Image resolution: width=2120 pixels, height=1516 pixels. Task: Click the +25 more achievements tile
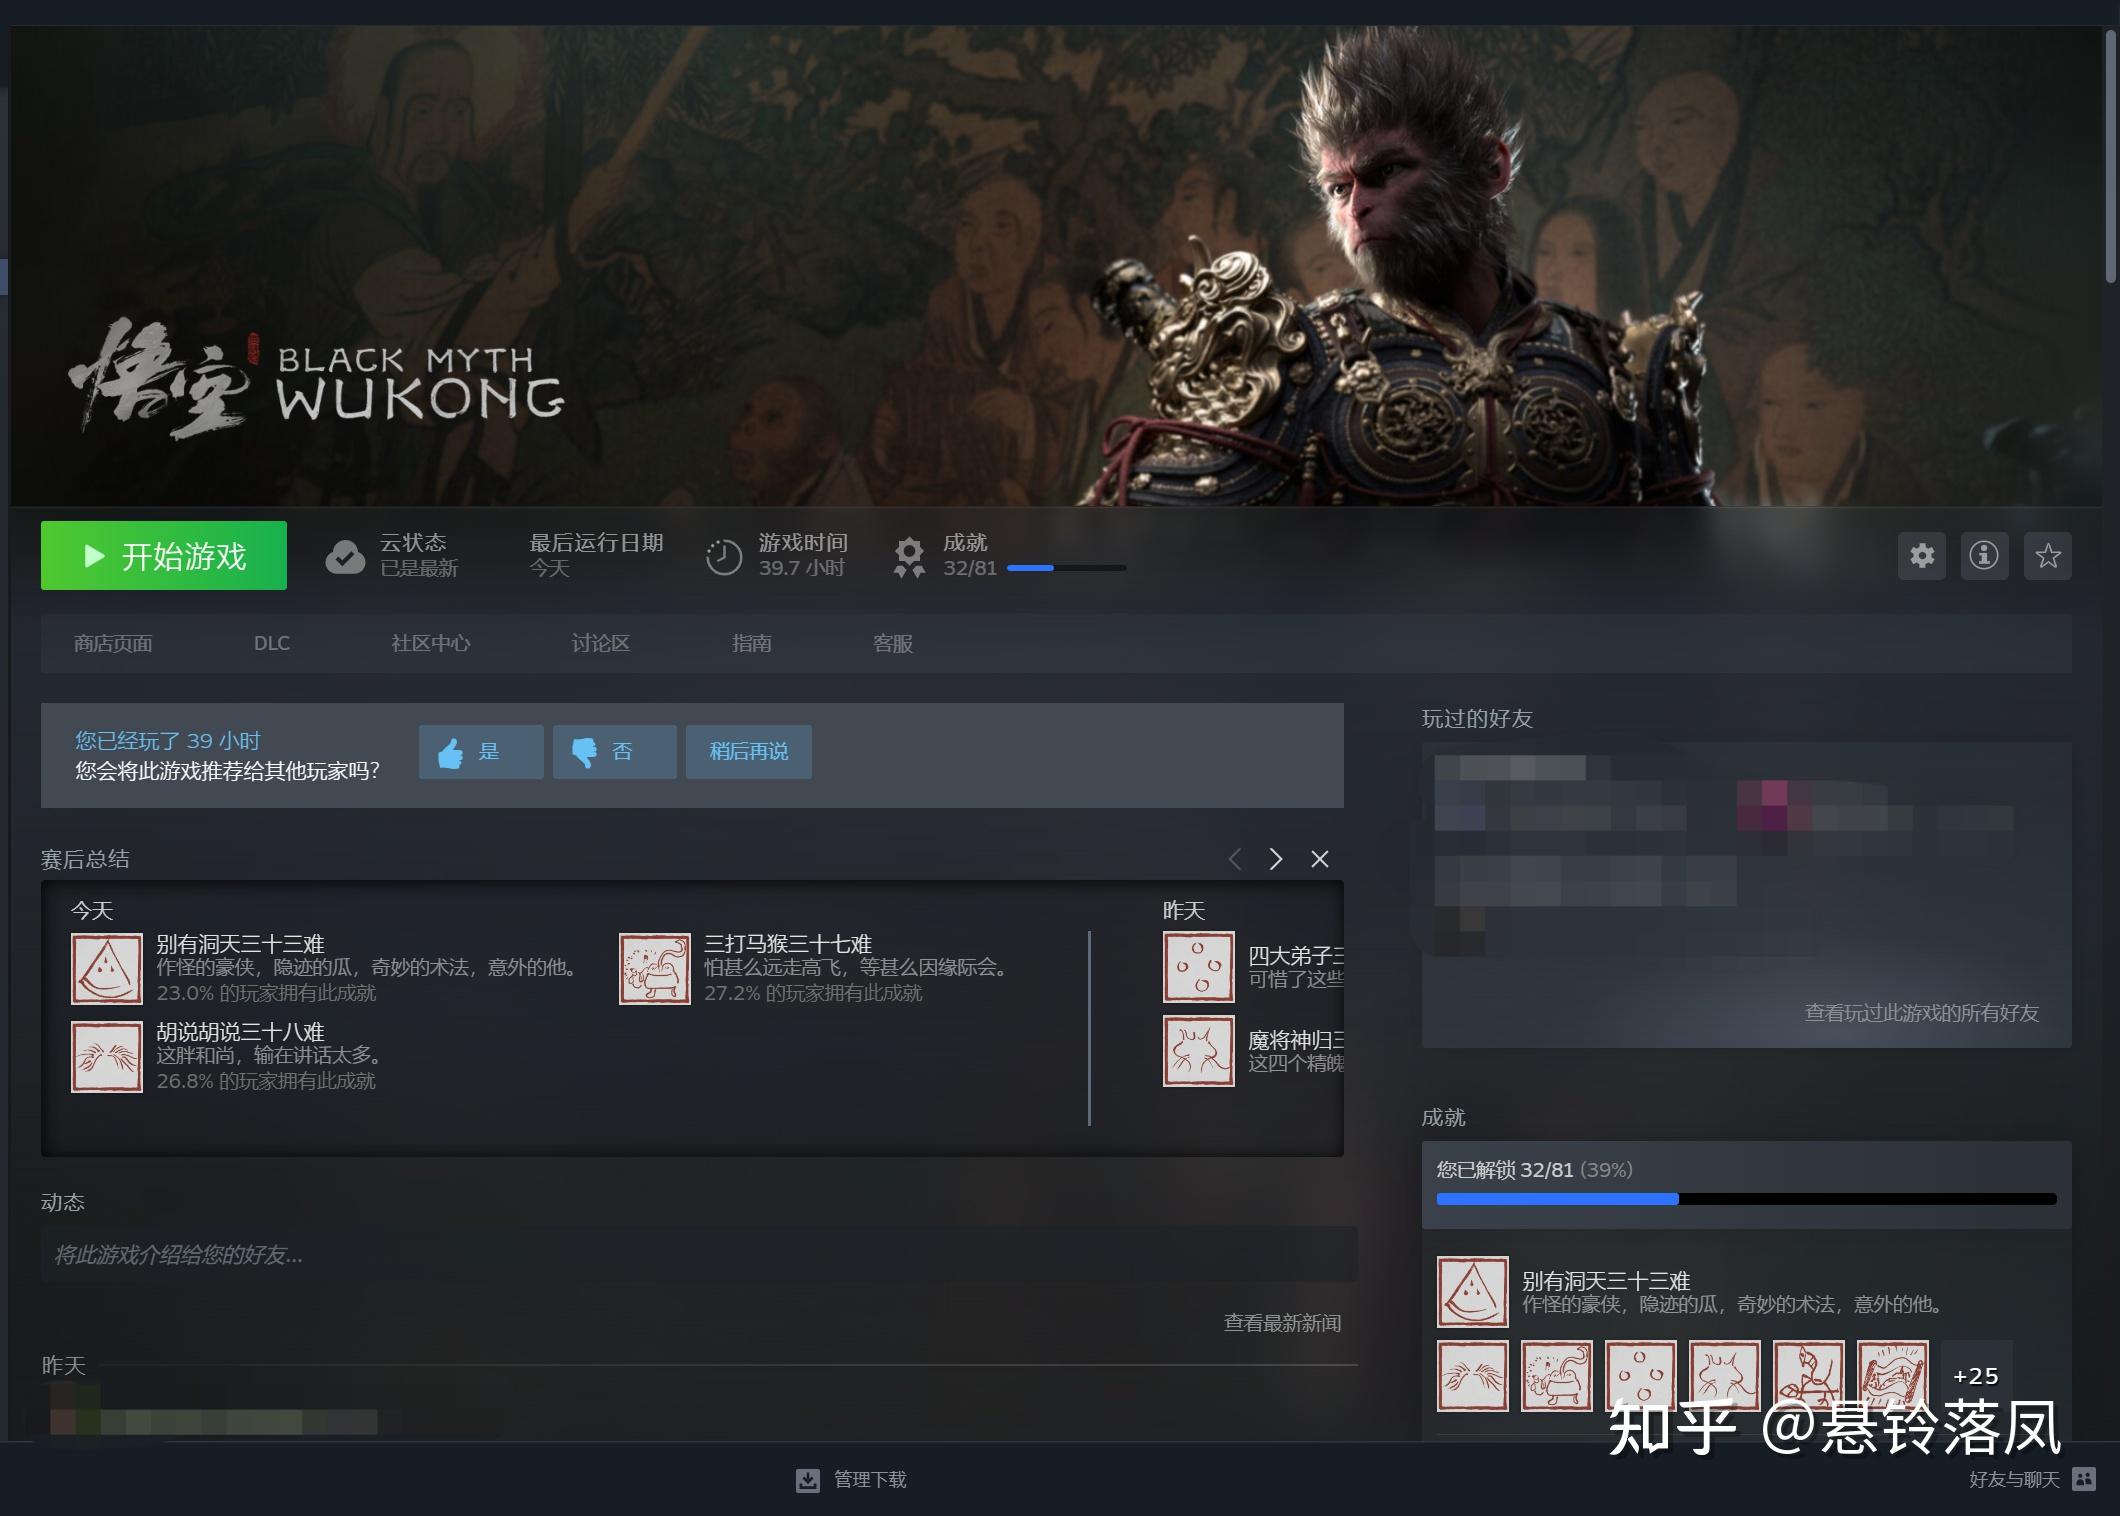1975,1375
